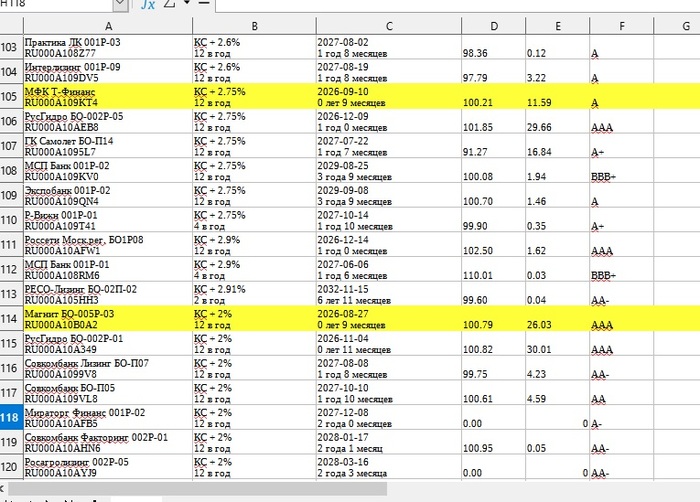Select highlighted row 114 via row header

coord(10,318)
